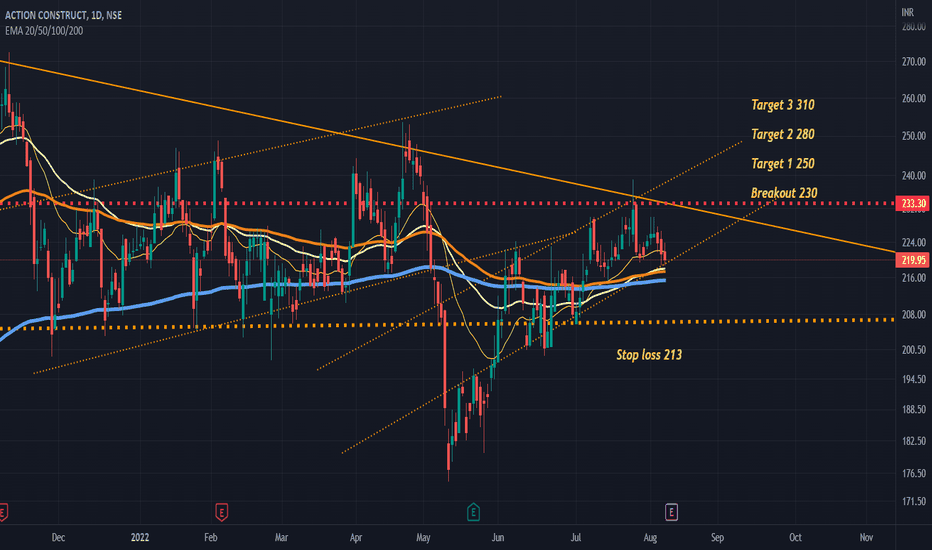932x550 pixels.
Task: Select the 219.95 current price label
Action: click(913, 260)
